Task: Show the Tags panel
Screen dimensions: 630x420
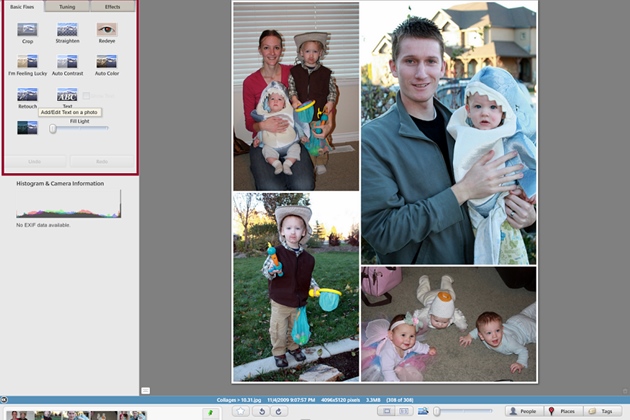Action: (601, 411)
